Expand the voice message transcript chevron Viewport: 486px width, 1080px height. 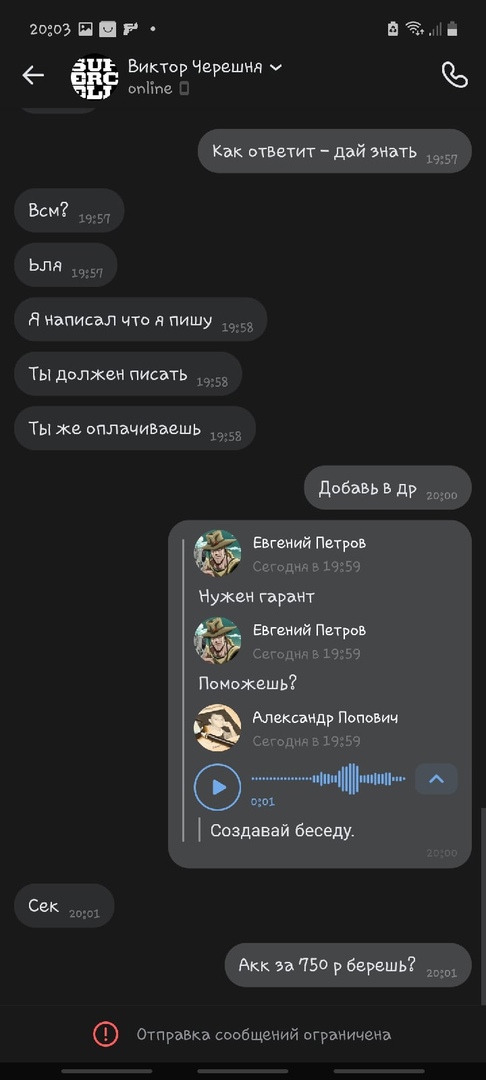pos(436,779)
